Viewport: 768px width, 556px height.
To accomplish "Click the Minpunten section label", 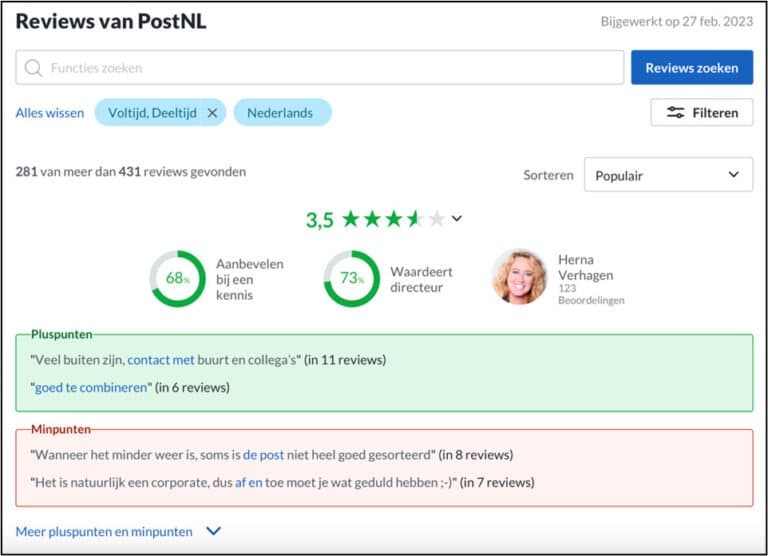I will pos(61,430).
